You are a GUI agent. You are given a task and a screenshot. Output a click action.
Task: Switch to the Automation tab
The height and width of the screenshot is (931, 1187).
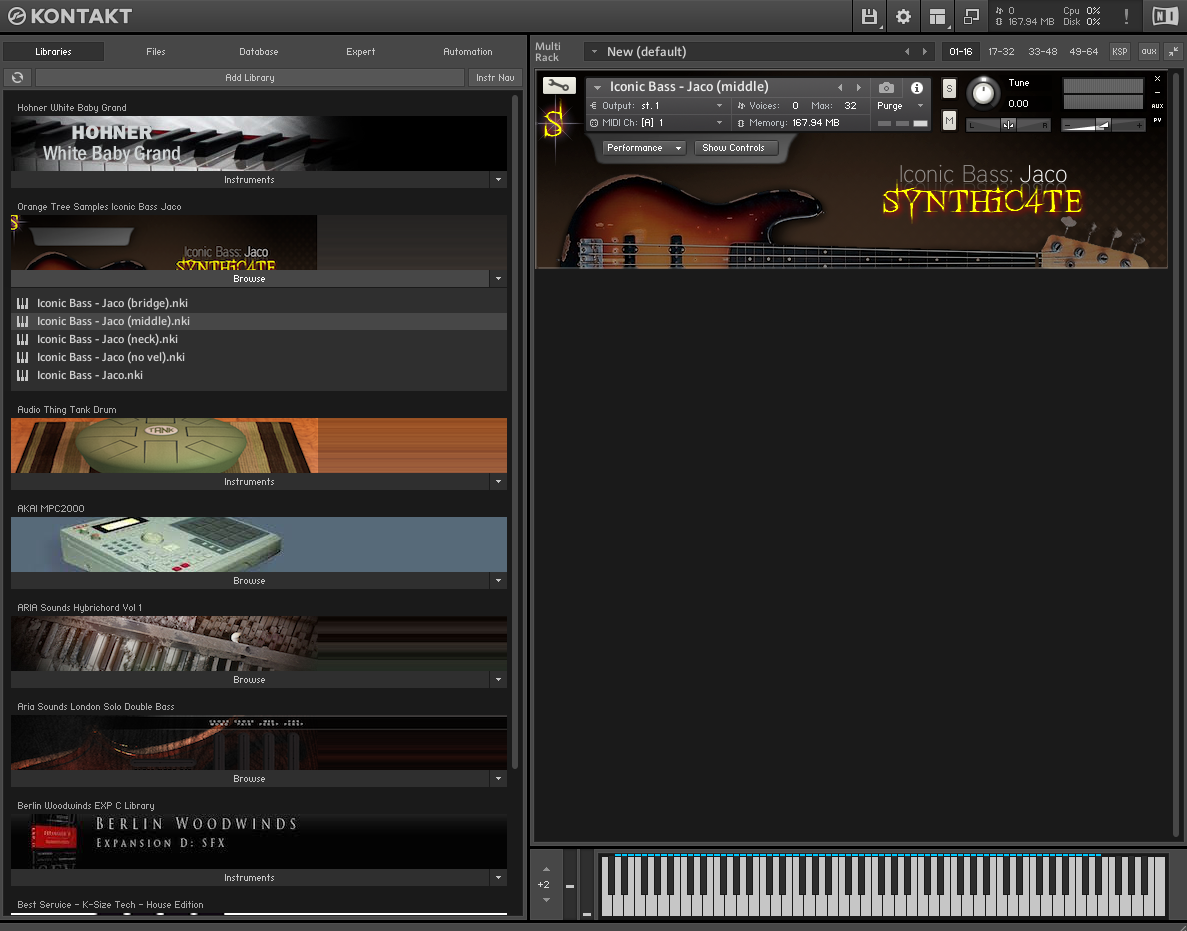click(x=468, y=51)
